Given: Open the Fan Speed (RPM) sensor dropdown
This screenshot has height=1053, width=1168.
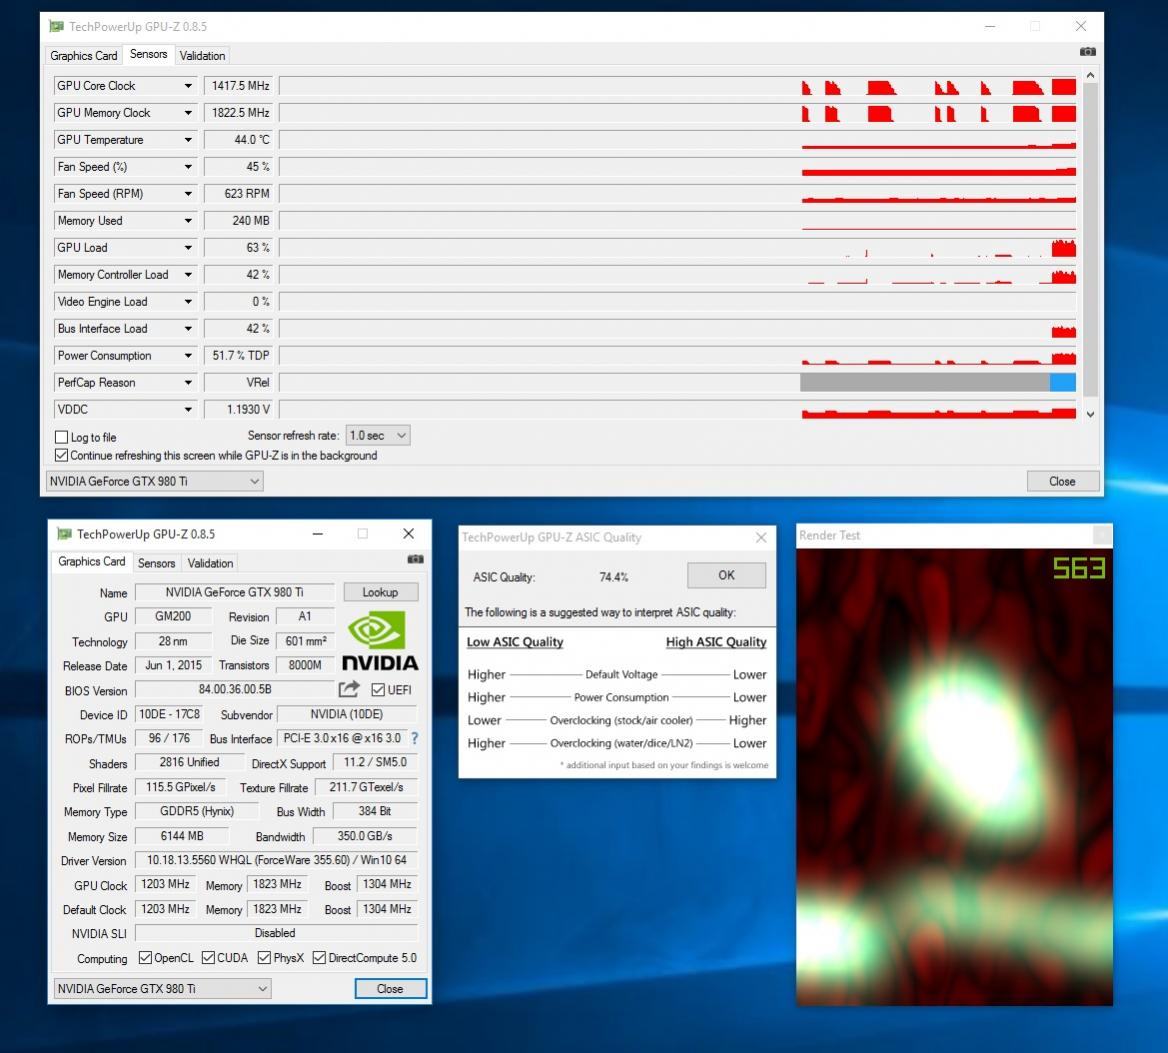Looking at the screenshot, I should (x=188, y=194).
